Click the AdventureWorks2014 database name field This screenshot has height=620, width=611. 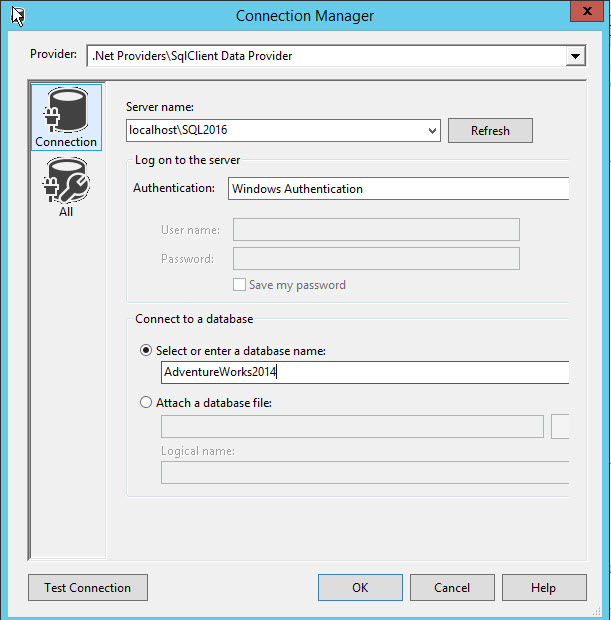[365, 372]
